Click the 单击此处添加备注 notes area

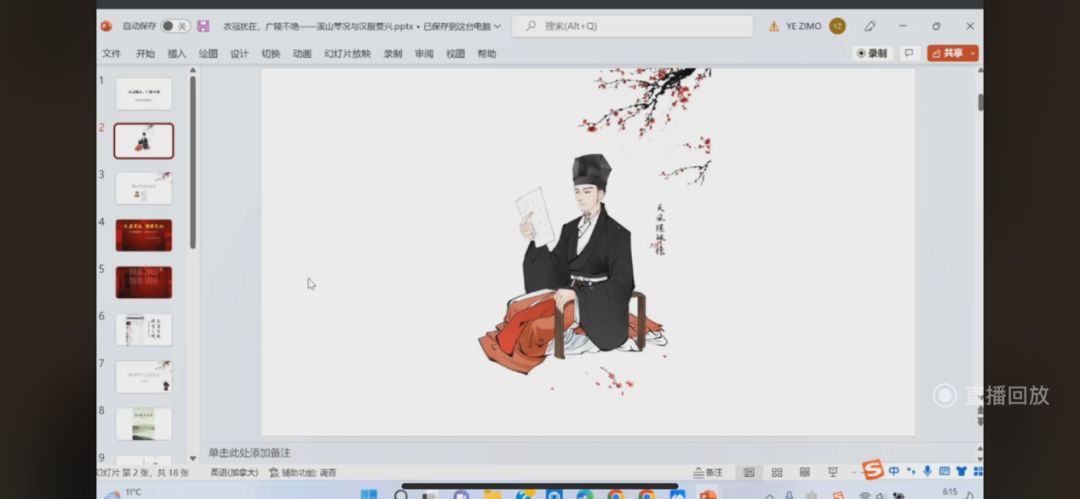point(250,453)
